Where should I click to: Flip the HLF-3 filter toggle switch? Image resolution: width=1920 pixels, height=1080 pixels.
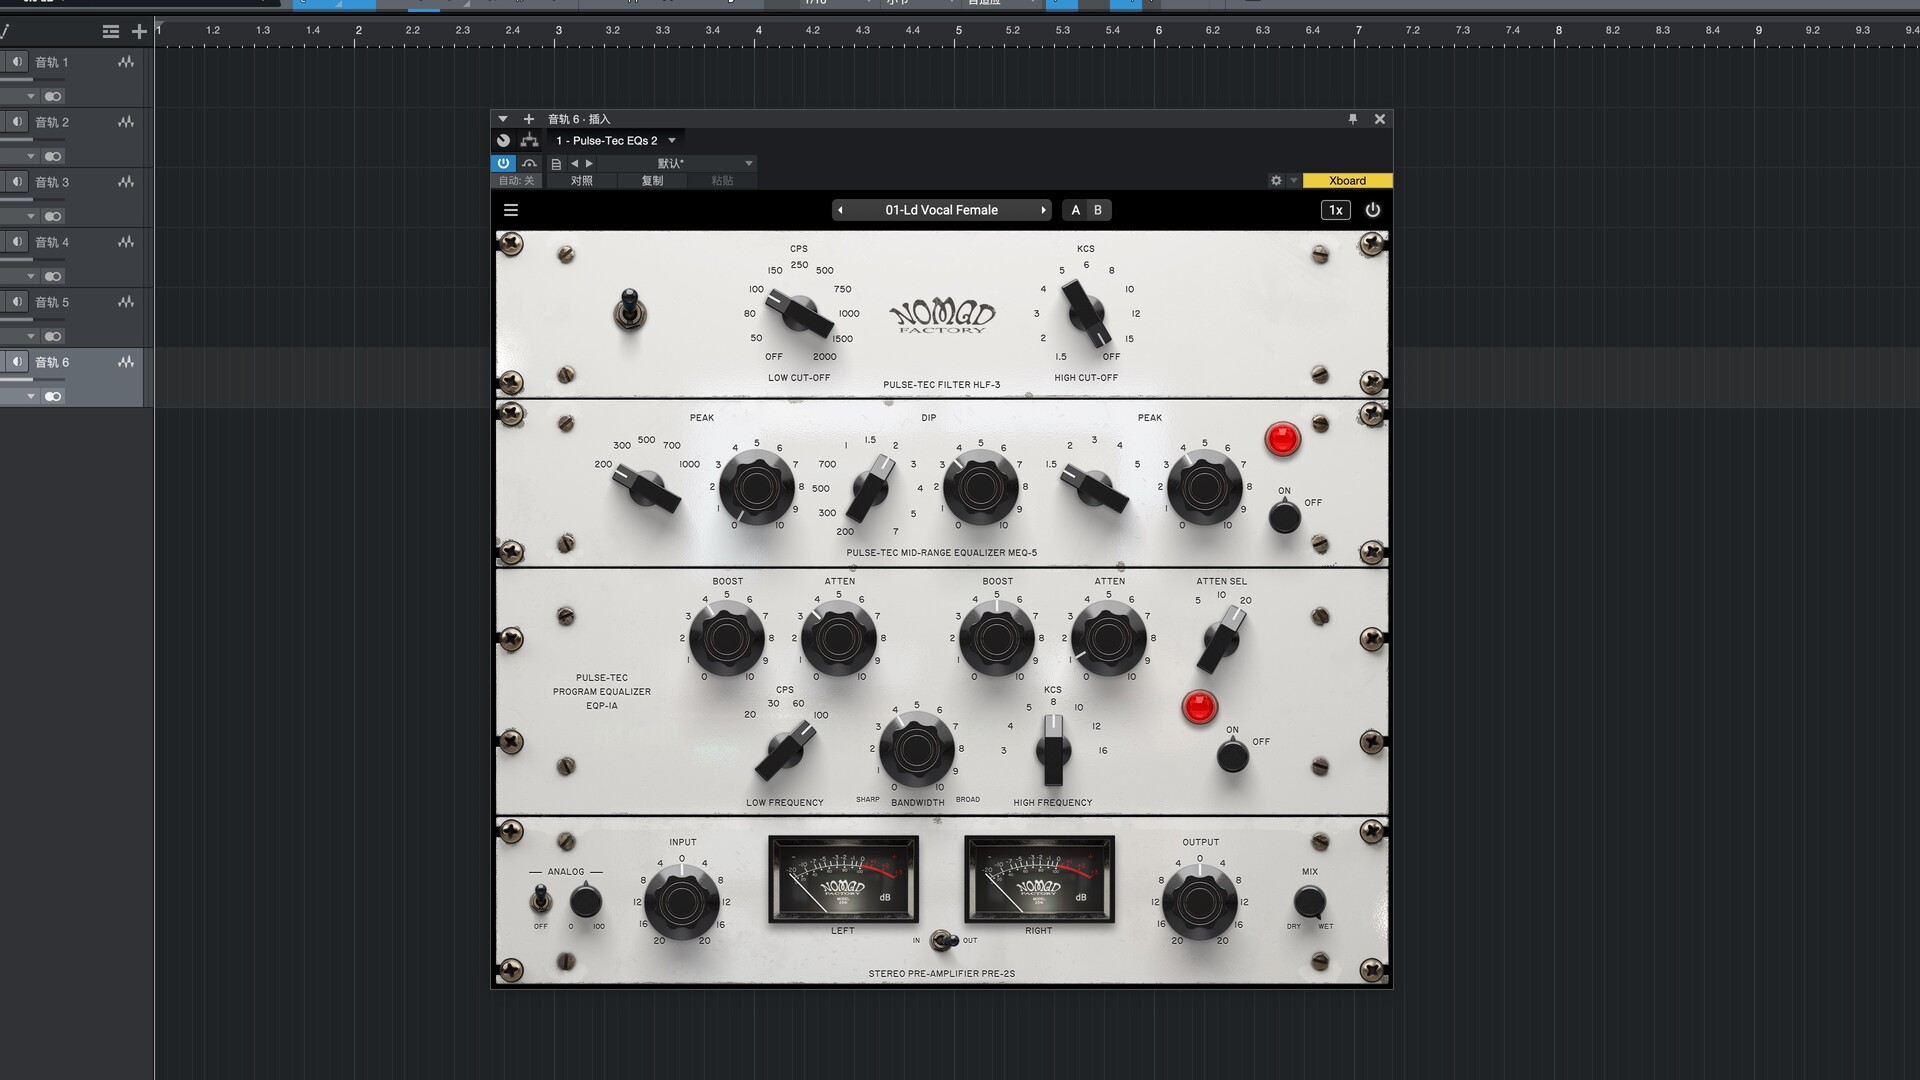point(629,311)
